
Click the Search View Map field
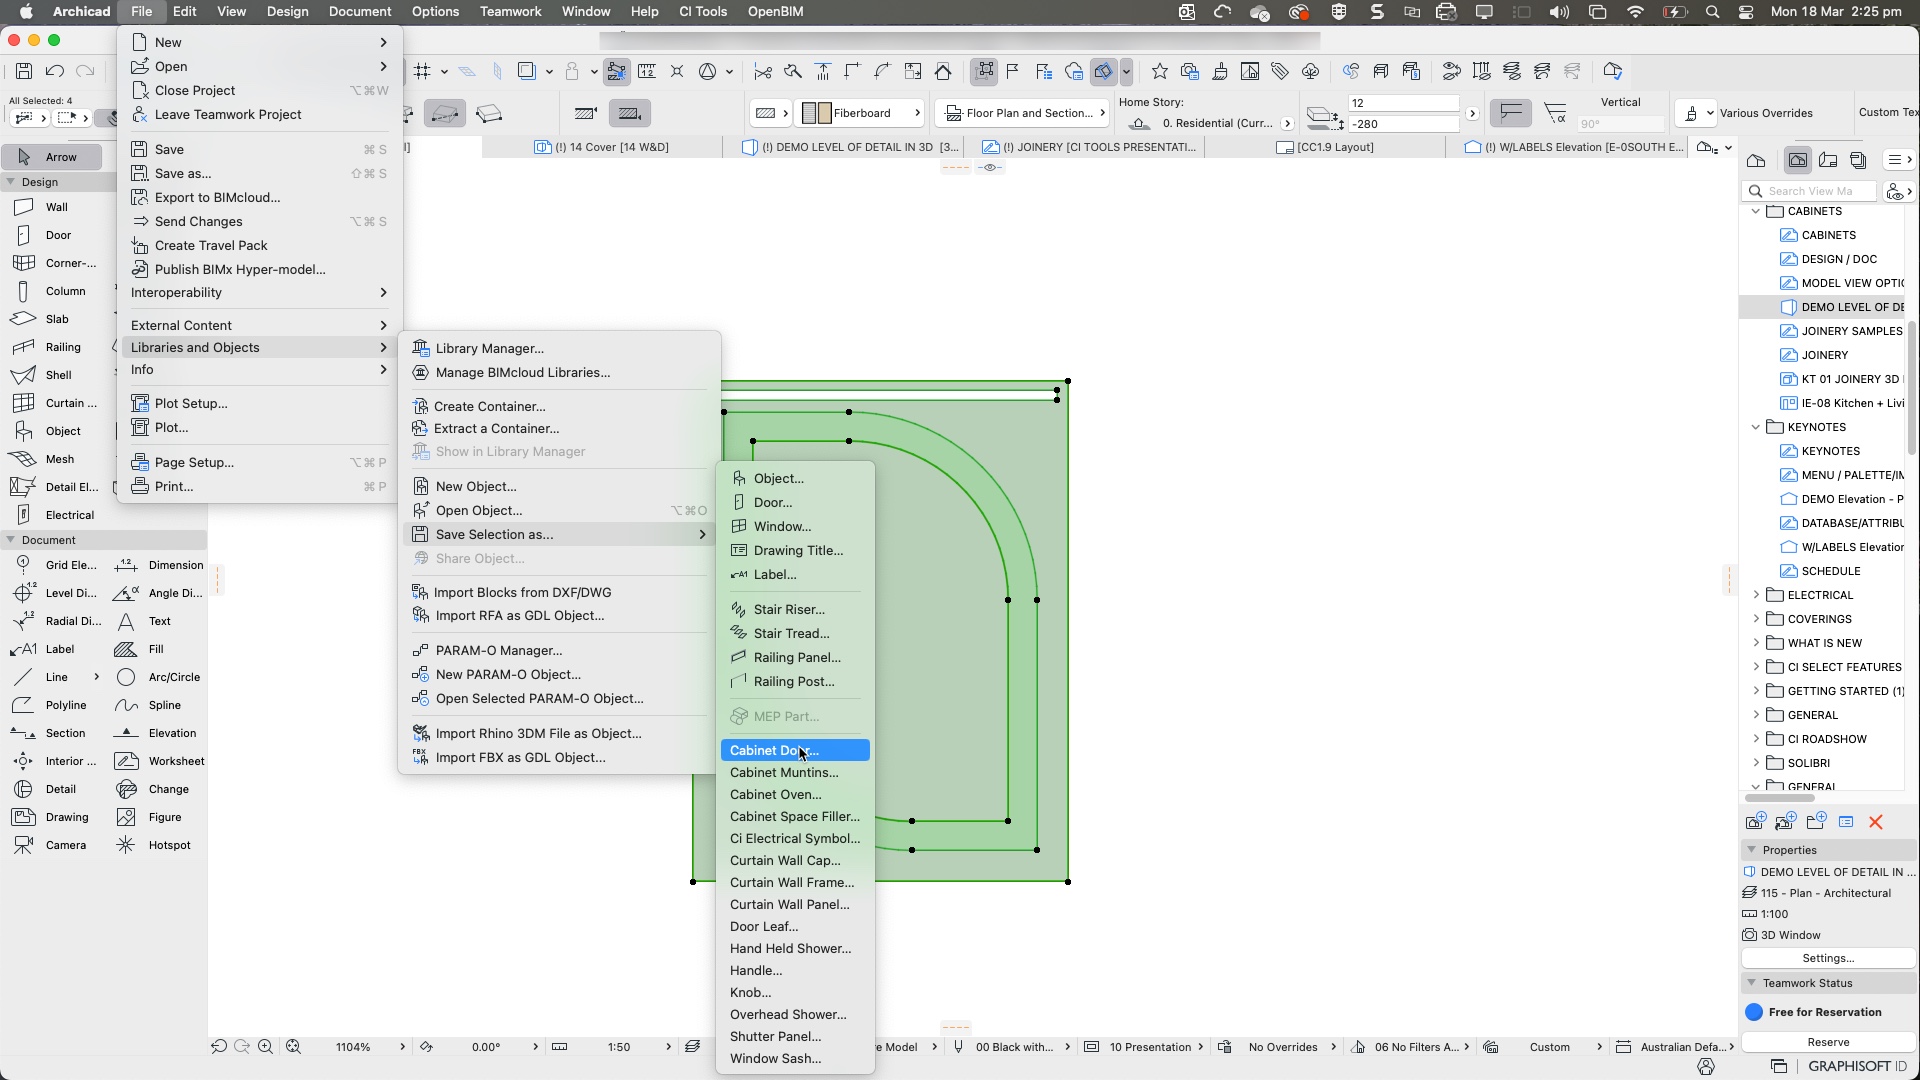(x=1810, y=191)
